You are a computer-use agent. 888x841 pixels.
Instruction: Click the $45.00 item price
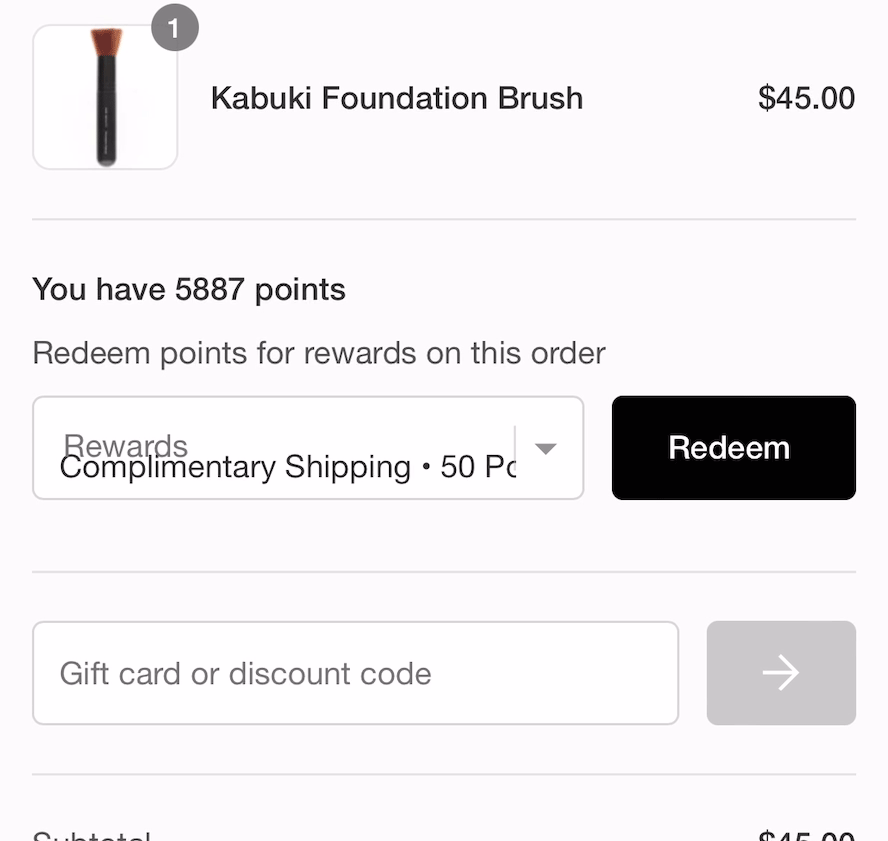[x=806, y=98]
